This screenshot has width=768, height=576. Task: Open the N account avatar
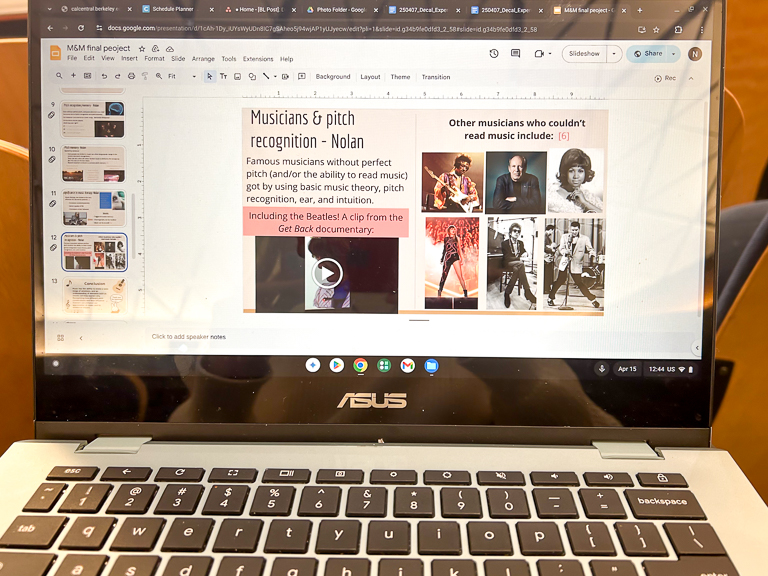[x=695, y=54]
